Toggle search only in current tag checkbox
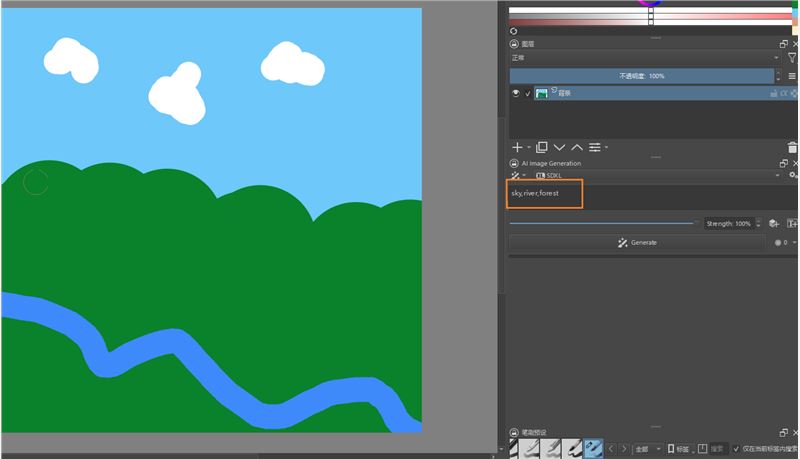This screenshot has height=459, width=800. click(x=737, y=449)
